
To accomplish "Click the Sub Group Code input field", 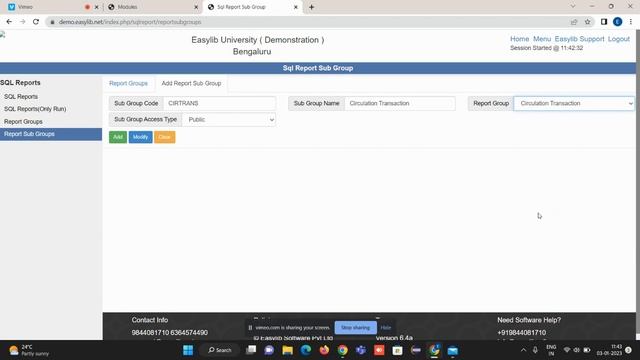I will 219,103.
